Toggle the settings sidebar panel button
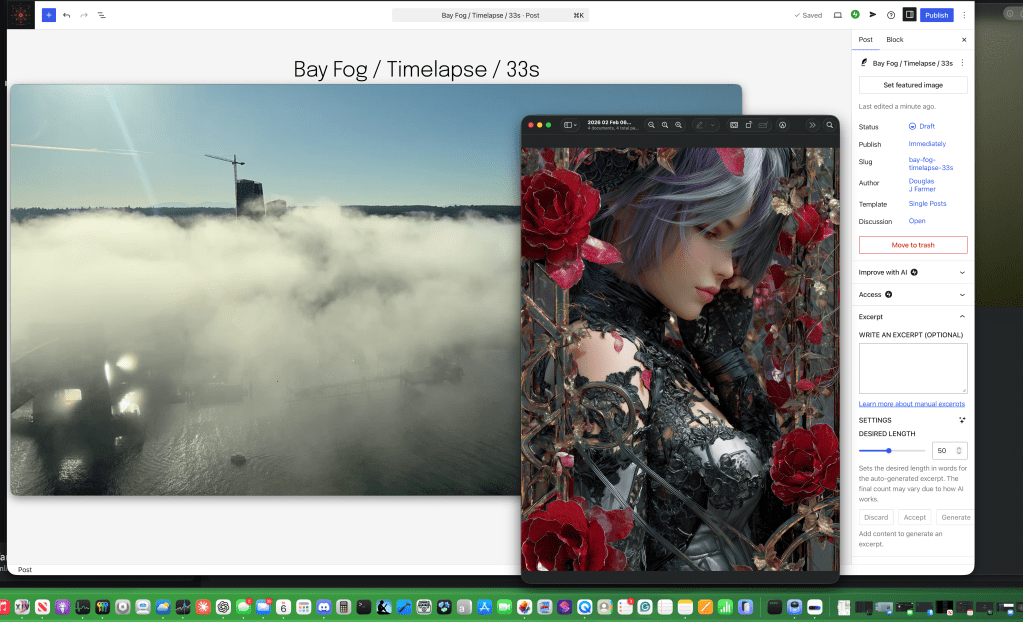Image resolution: width=1023 pixels, height=622 pixels. pos(909,15)
